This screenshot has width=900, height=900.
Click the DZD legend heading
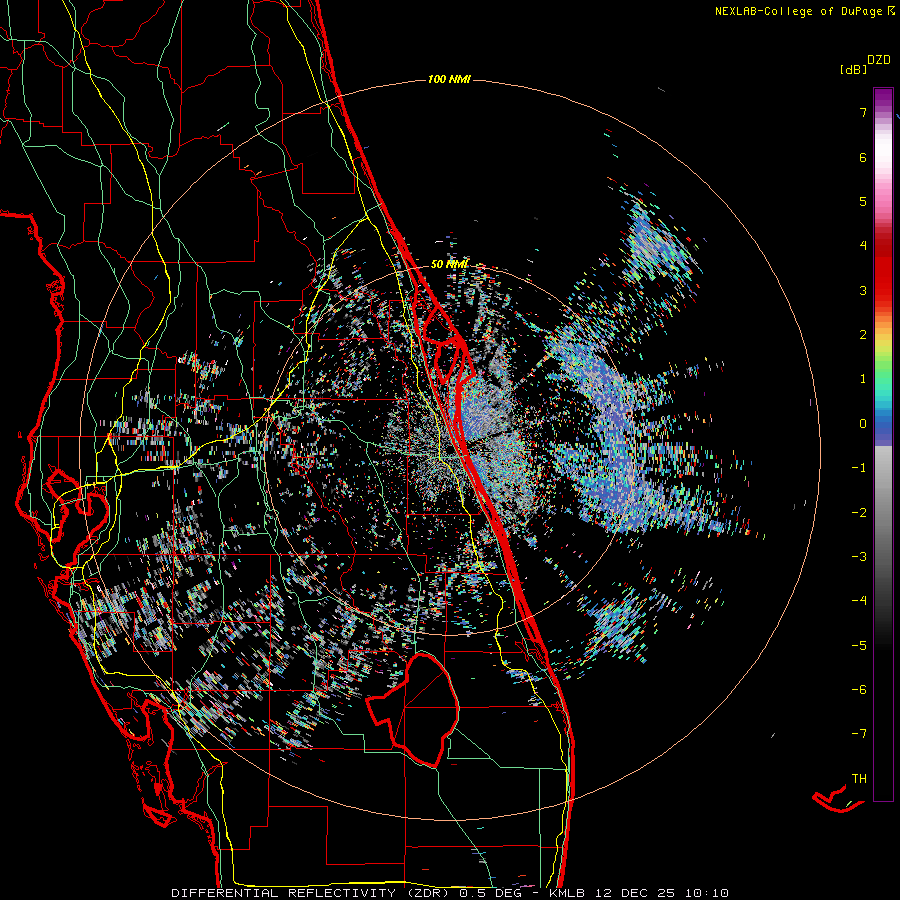click(879, 60)
